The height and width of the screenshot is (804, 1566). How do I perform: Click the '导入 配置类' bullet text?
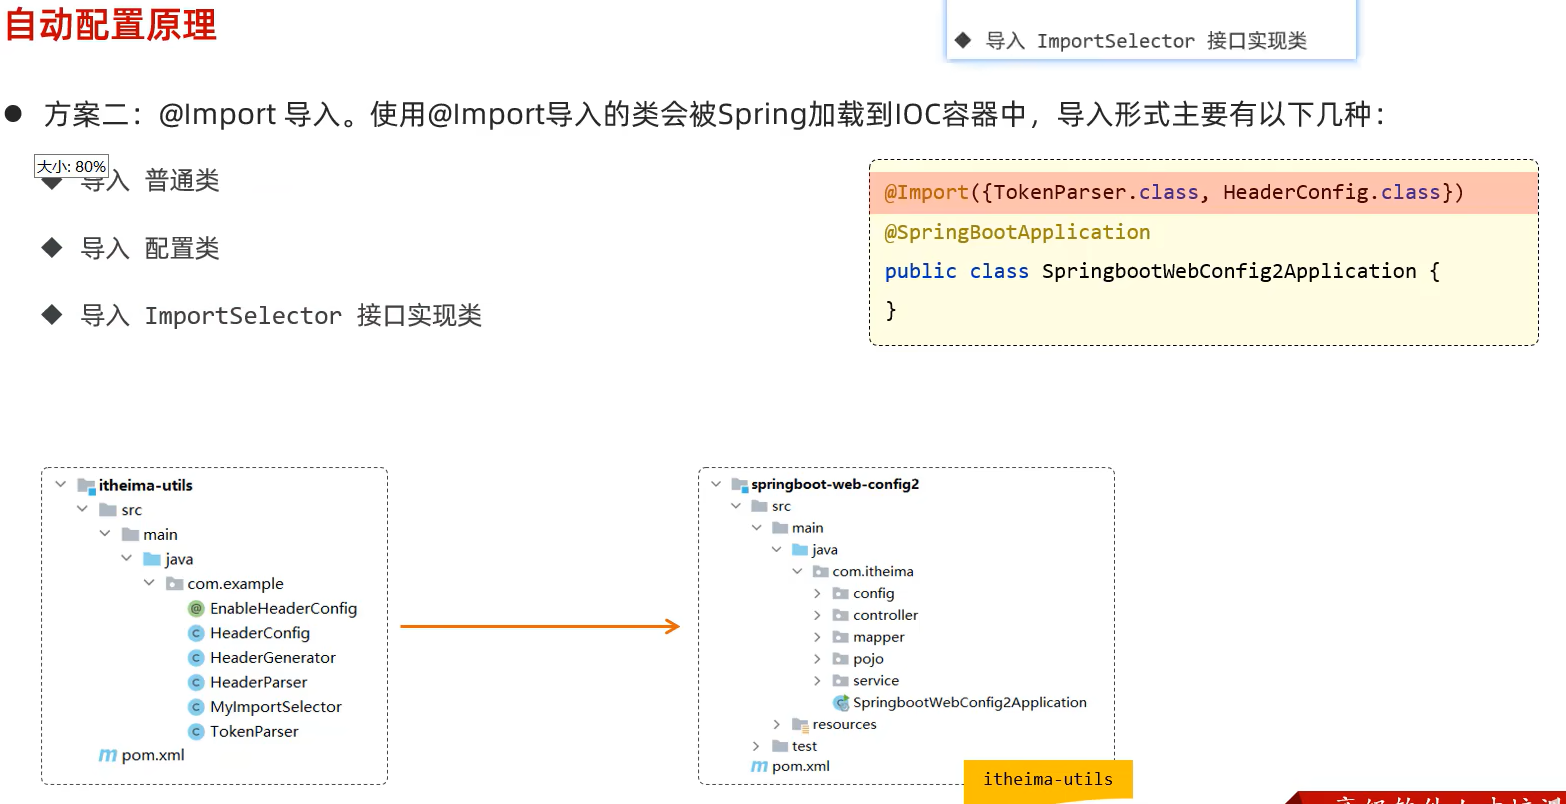tap(149, 248)
